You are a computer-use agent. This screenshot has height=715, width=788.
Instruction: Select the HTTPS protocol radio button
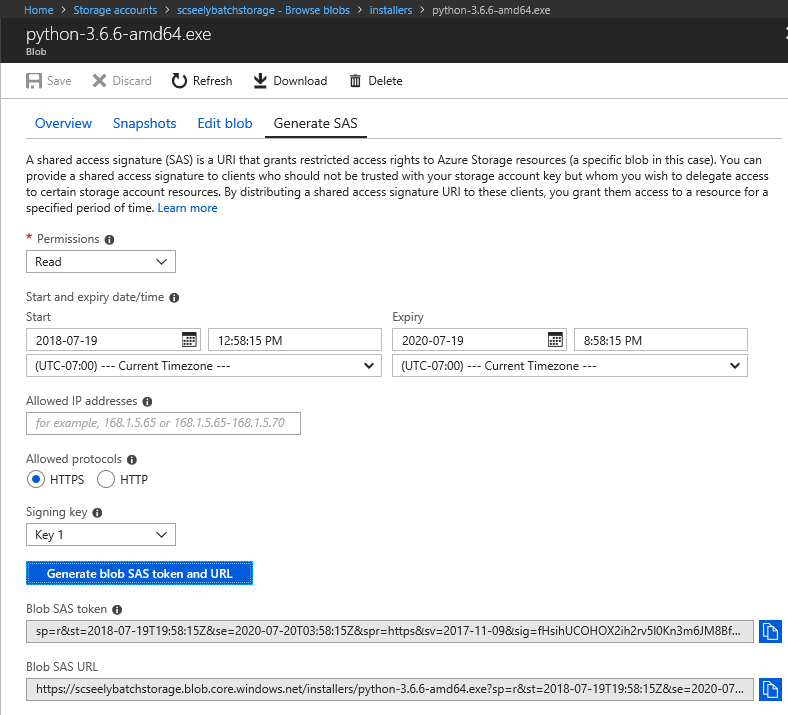tap(35, 480)
